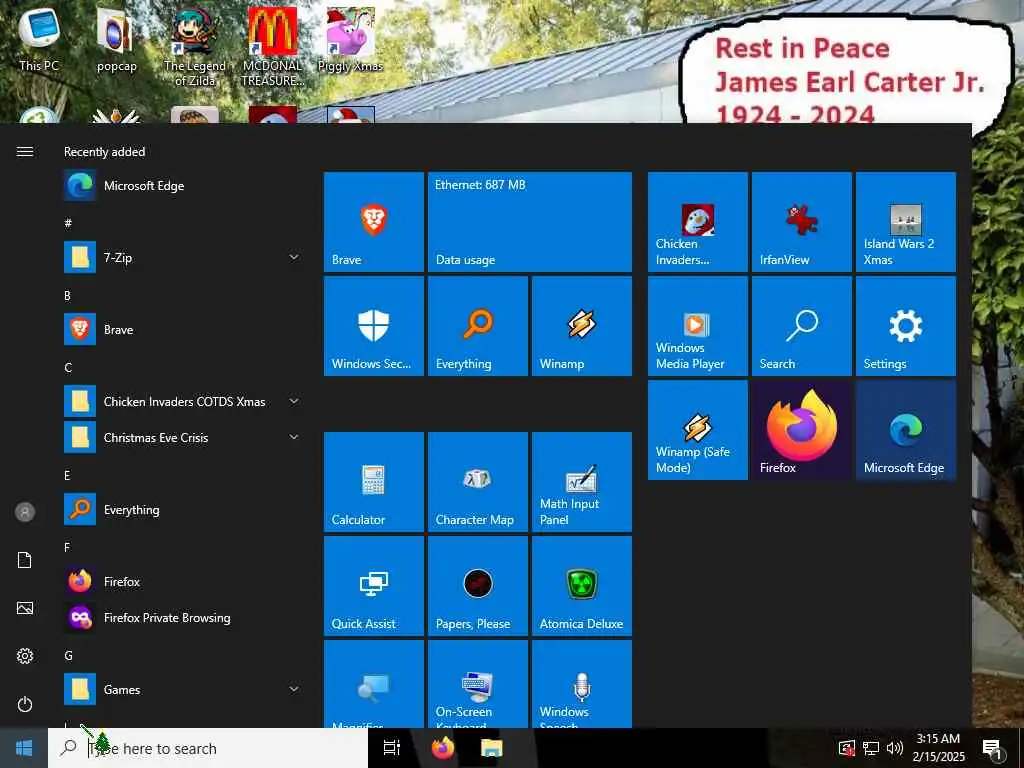The width and height of the screenshot is (1024, 768).
Task: Open the volume control tray icon
Action: [895, 748]
